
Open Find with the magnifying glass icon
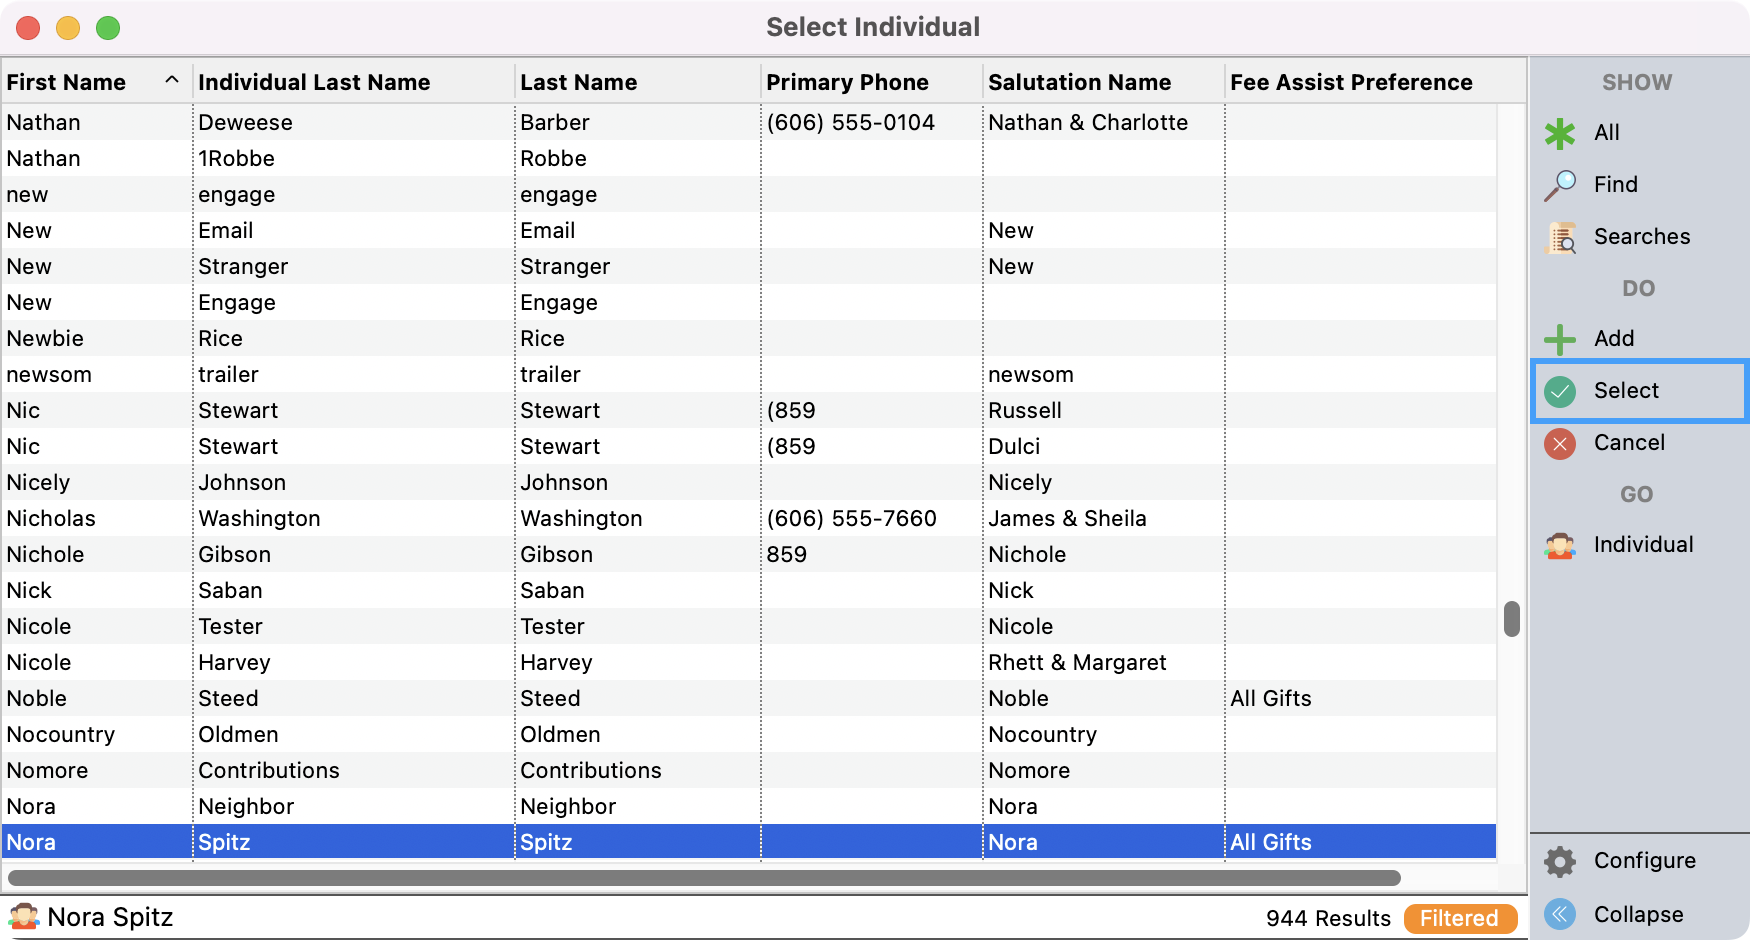pyautogui.click(x=1559, y=185)
